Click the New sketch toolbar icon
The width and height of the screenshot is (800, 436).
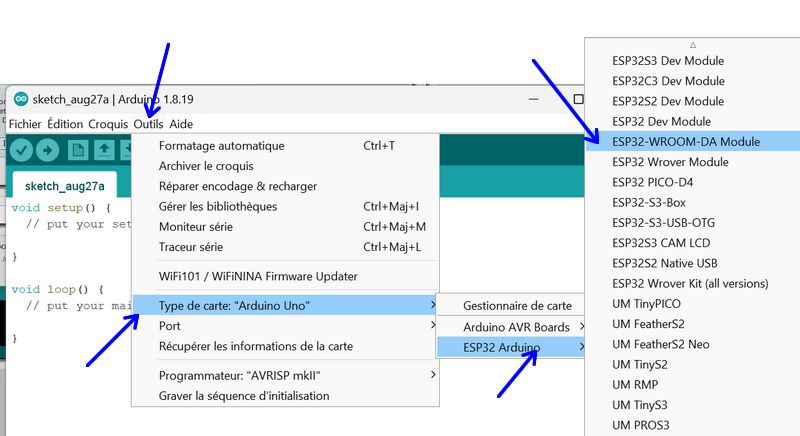[x=78, y=150]
